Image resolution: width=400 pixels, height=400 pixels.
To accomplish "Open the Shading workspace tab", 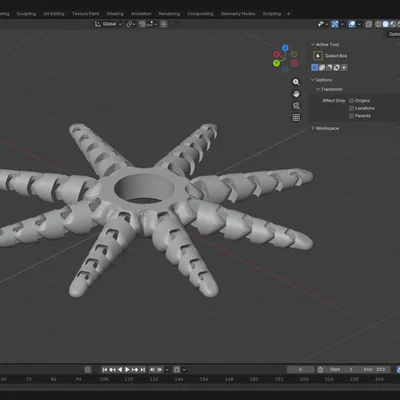I will point(115,14).
